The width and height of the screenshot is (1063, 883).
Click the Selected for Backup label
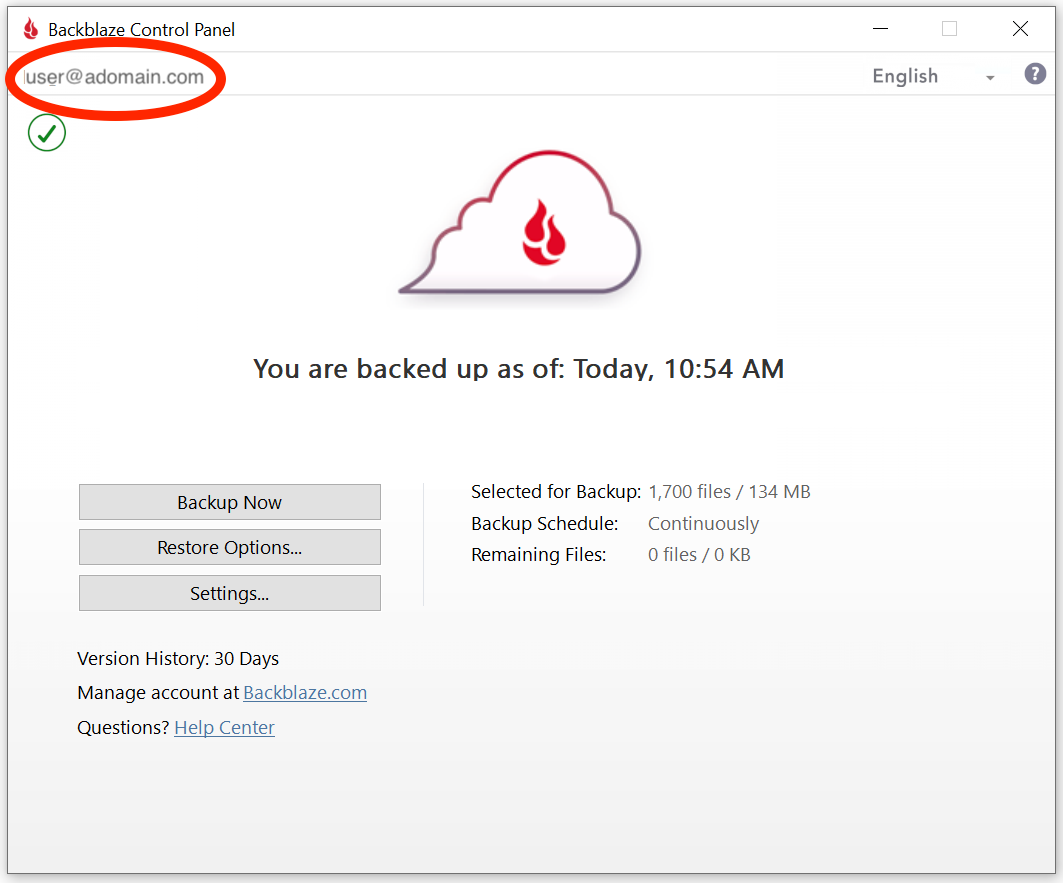point(556,492)
